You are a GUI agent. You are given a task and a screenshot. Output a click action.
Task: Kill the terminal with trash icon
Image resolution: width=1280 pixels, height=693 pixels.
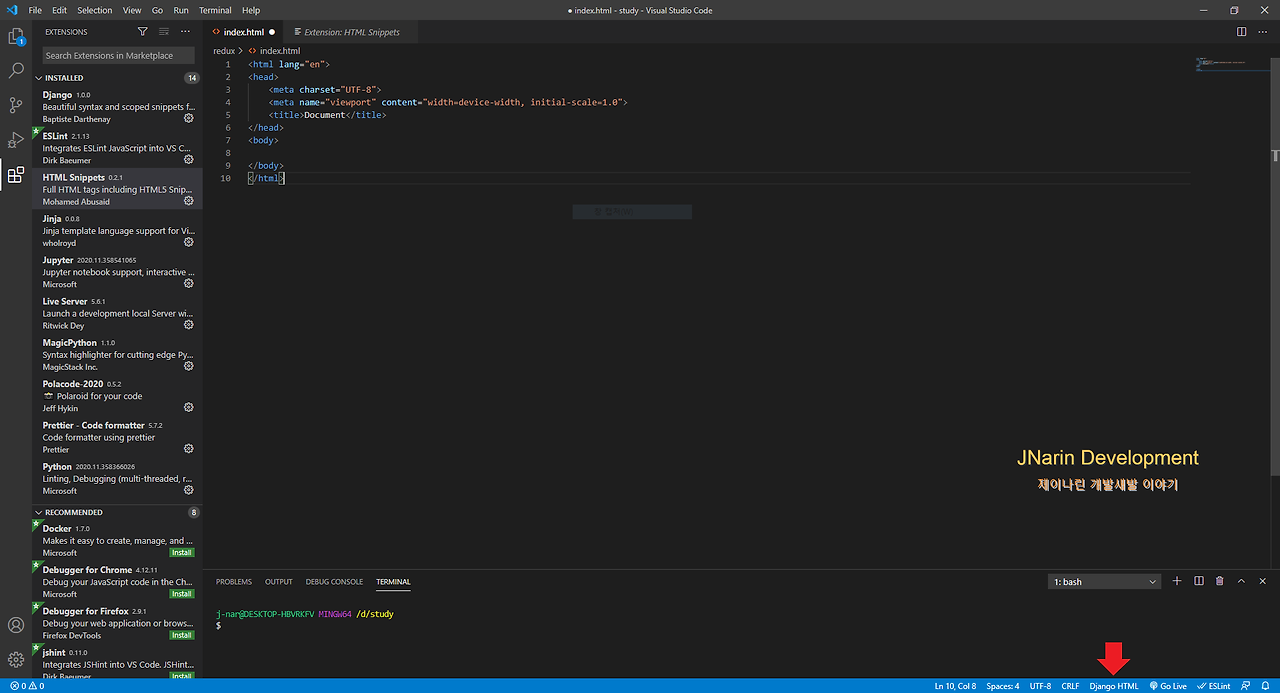pyautogui.click(x=1219, y=581)
